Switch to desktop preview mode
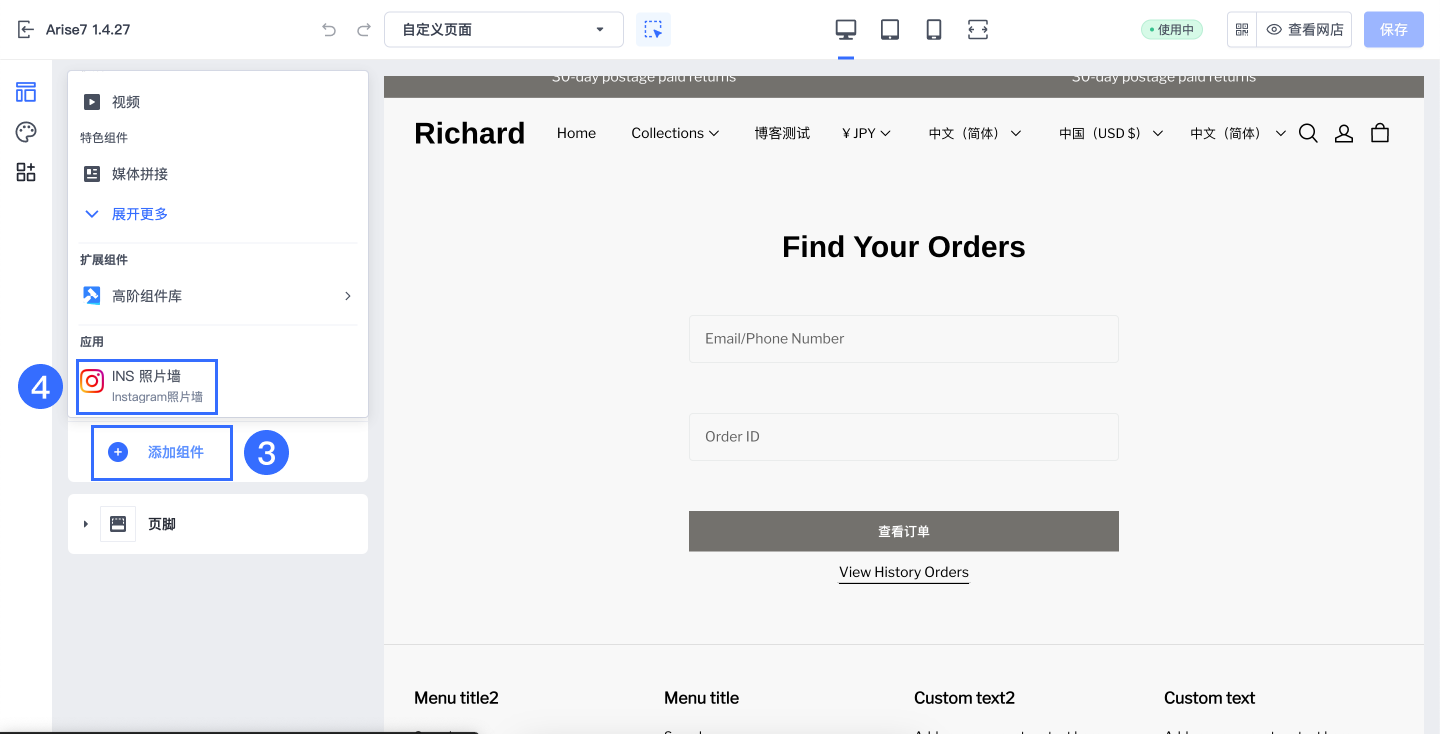This screenshot has width=1440, height=734. pyautogui.click(x=846, y=30)
